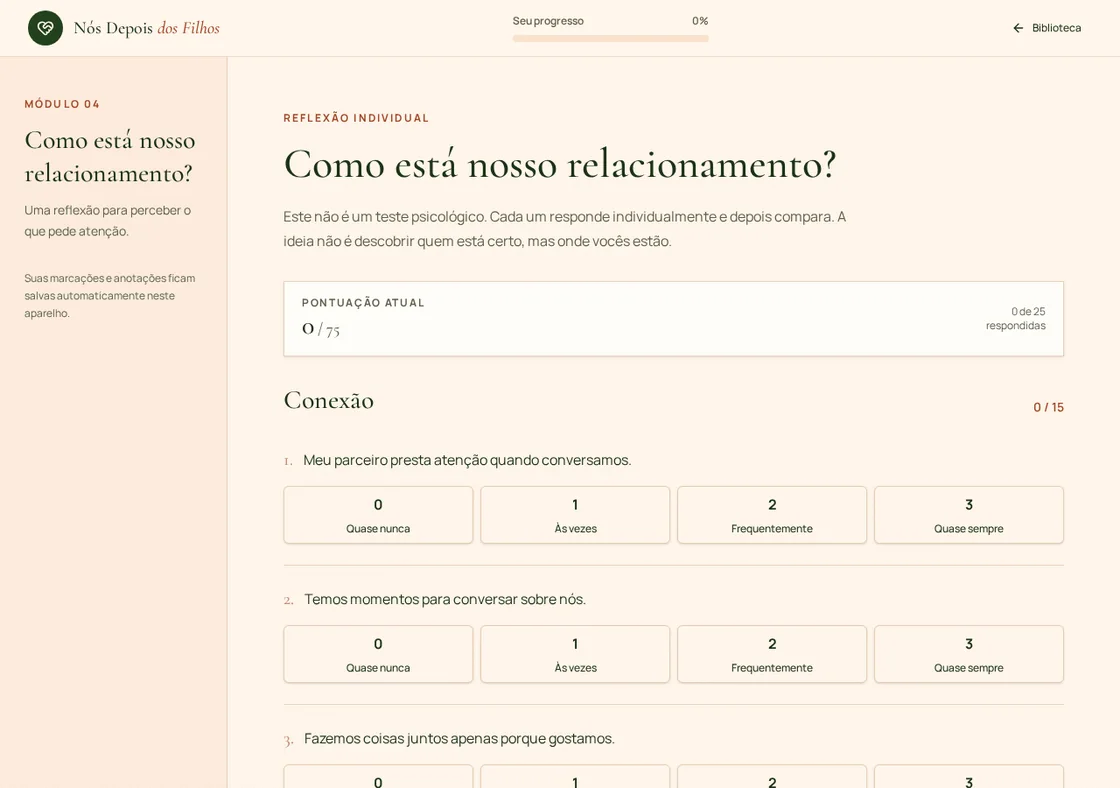The height and width of the screenshot is (788, 1120).
Task: Choose 2 Frequentemente for parceiro presta atenção
Action: [x=772, y=515]
